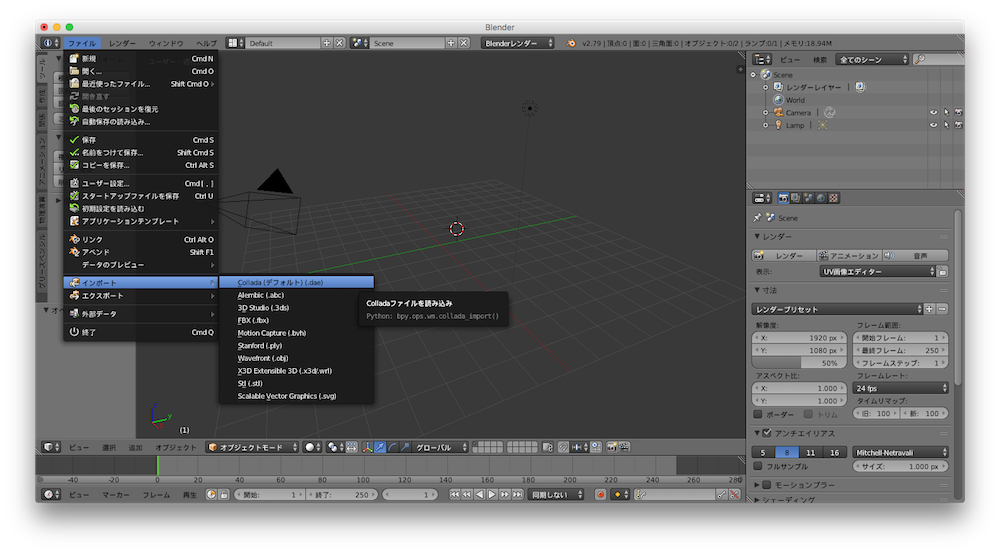Open the Mitchell-Netravali filter dropdown
This screenshot has width=1000, height=553.
[901, 453]
